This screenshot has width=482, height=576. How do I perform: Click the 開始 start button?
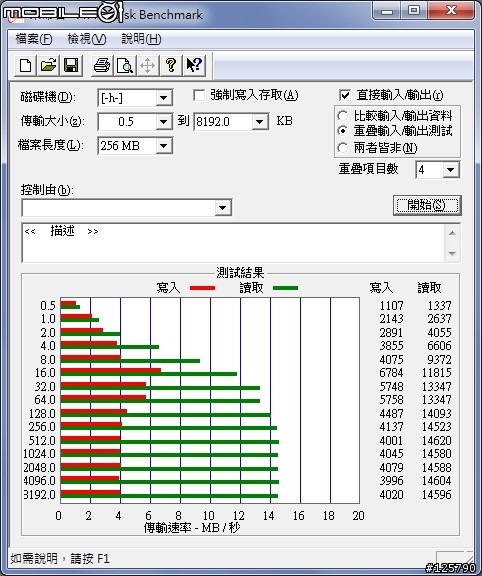point(427,205)
